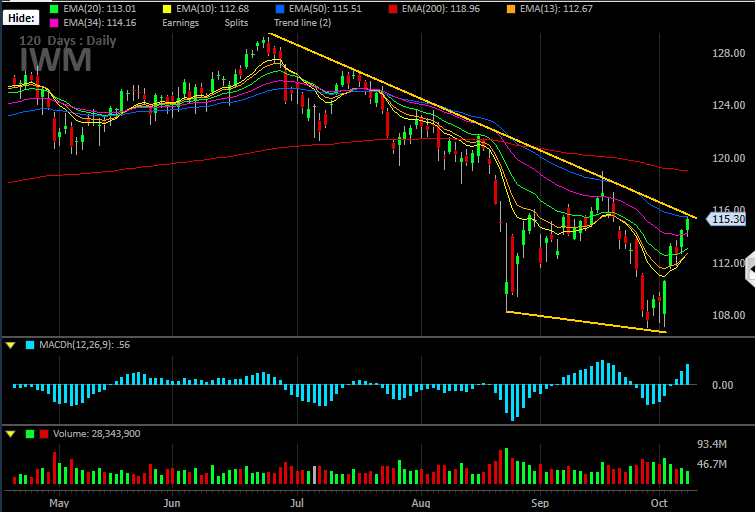Open the Trend line (2) item
755x512 pixels.
tap(302, 23)
